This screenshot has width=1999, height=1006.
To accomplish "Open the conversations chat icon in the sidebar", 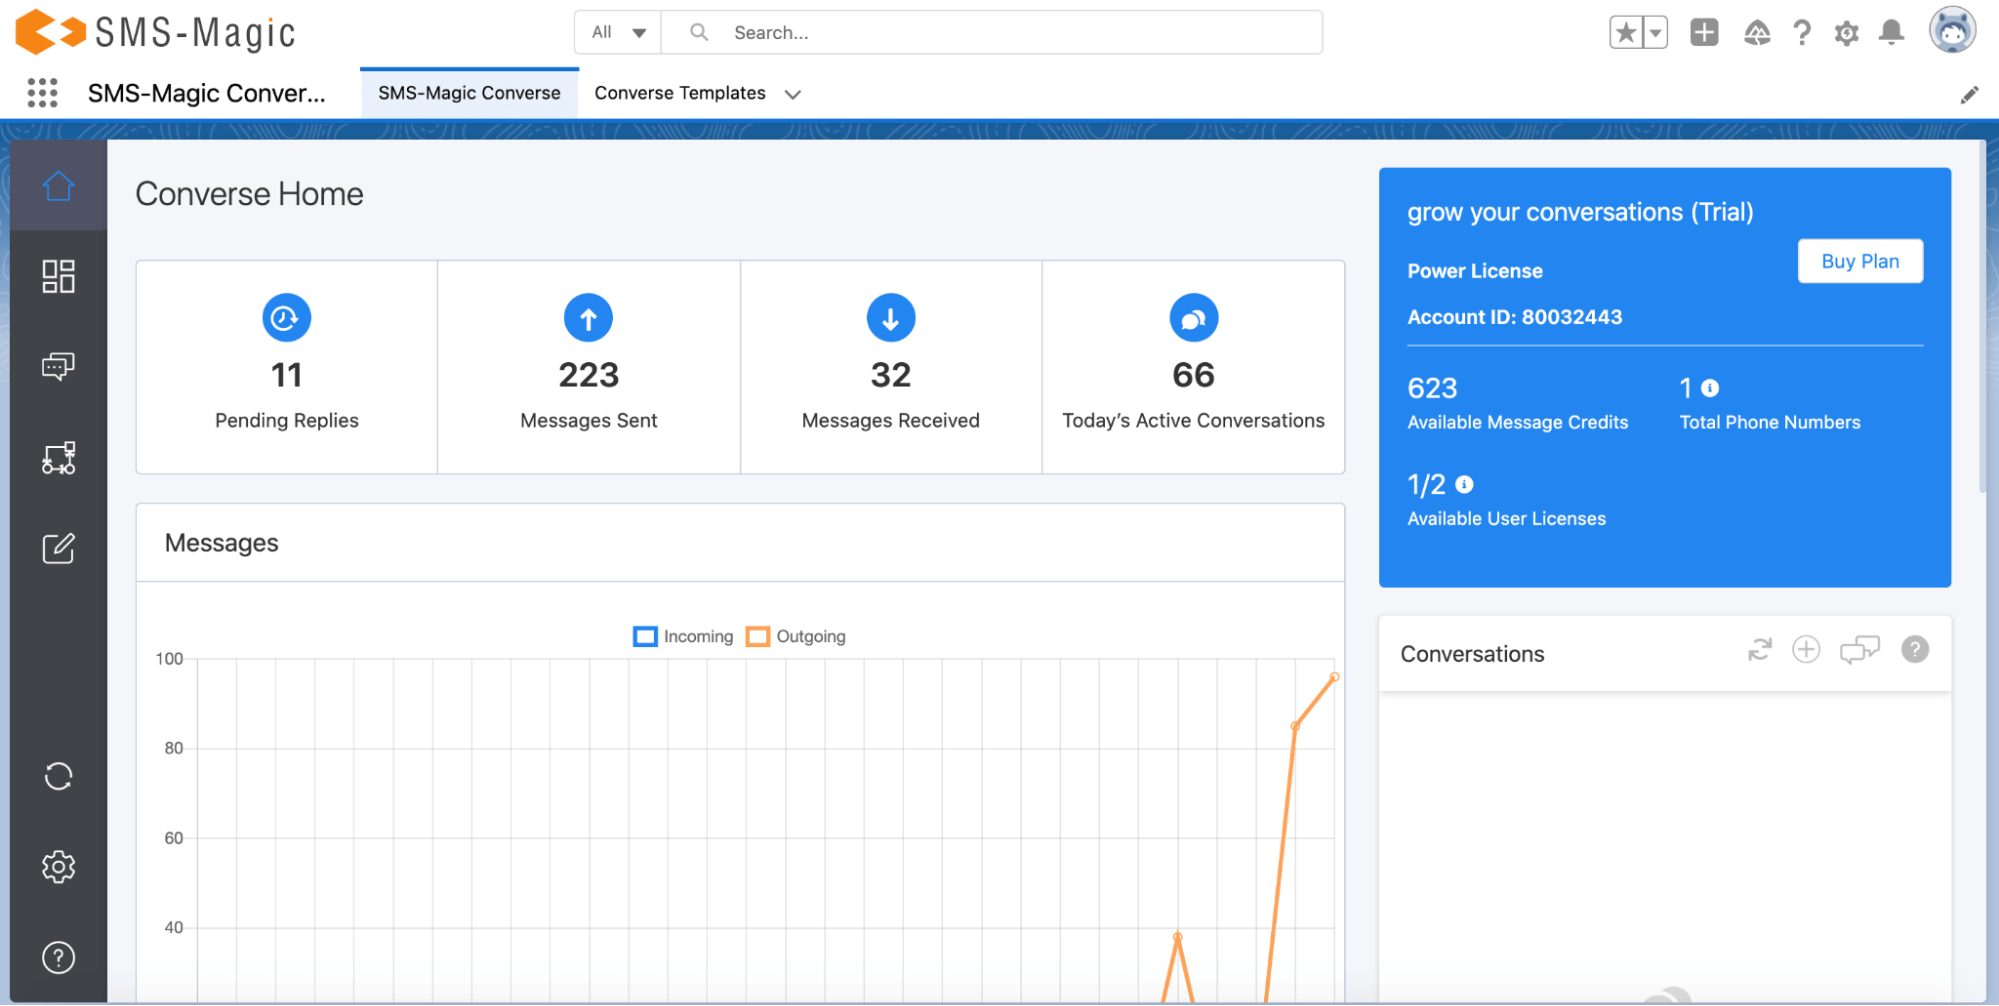I will tap(58, 367).
